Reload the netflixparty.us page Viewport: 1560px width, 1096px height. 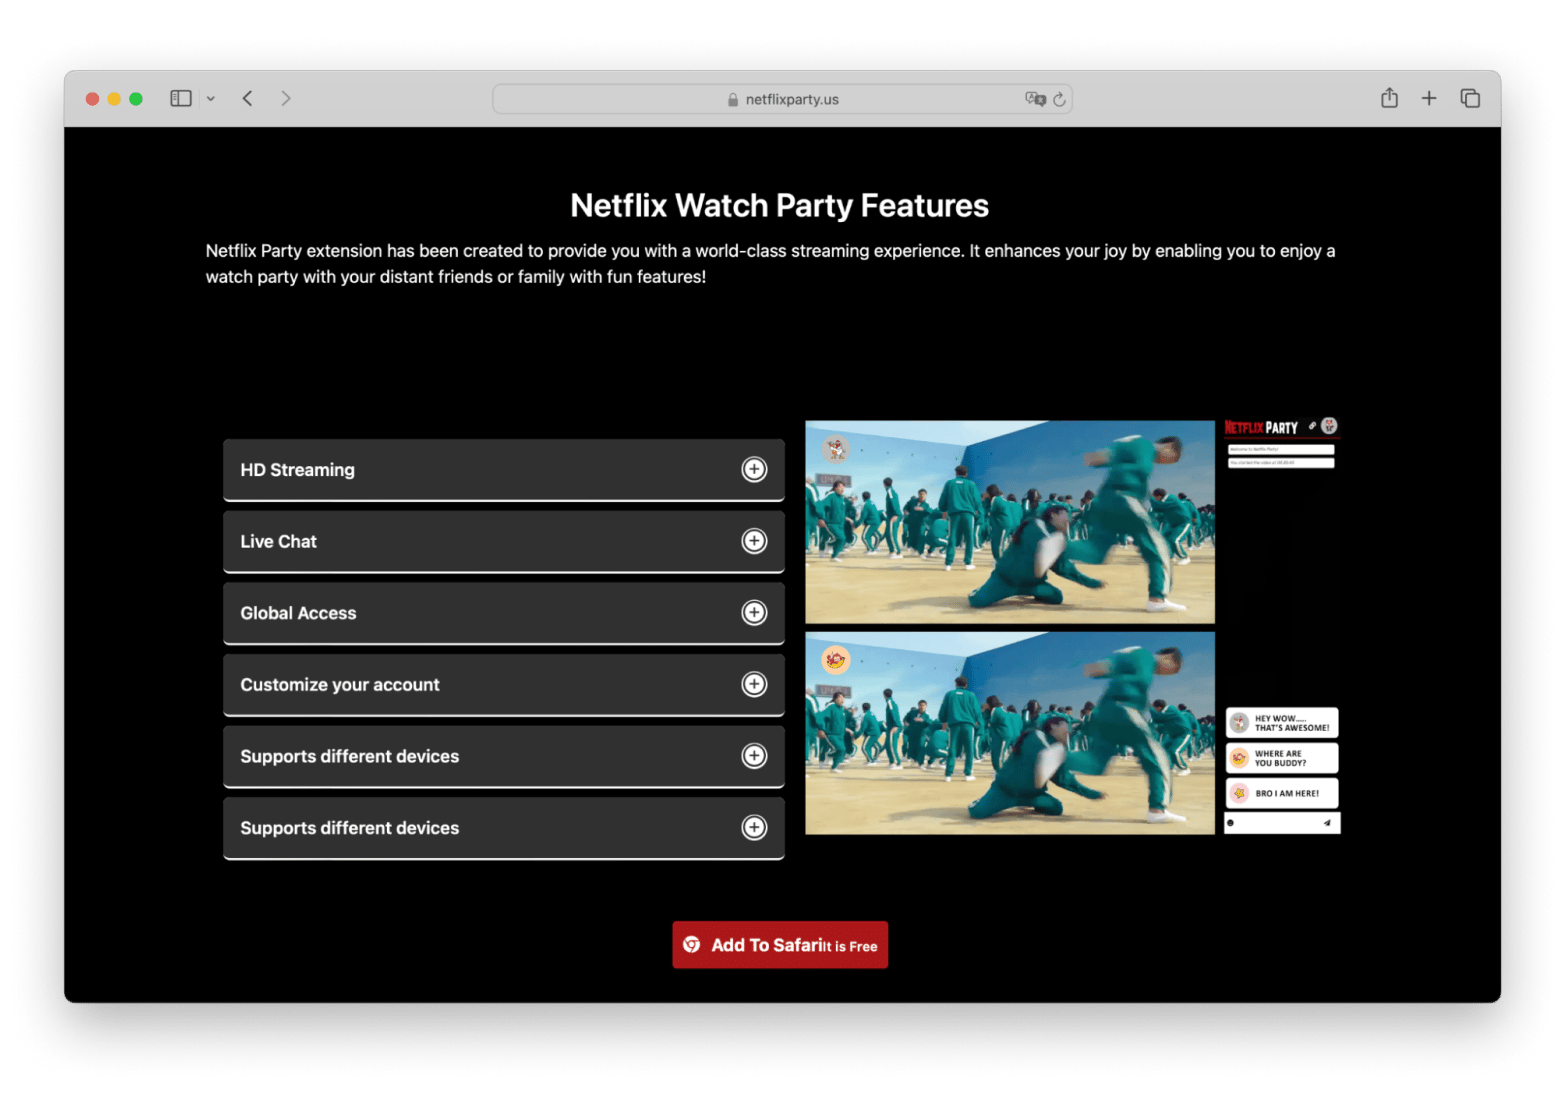coord(1059,99)
